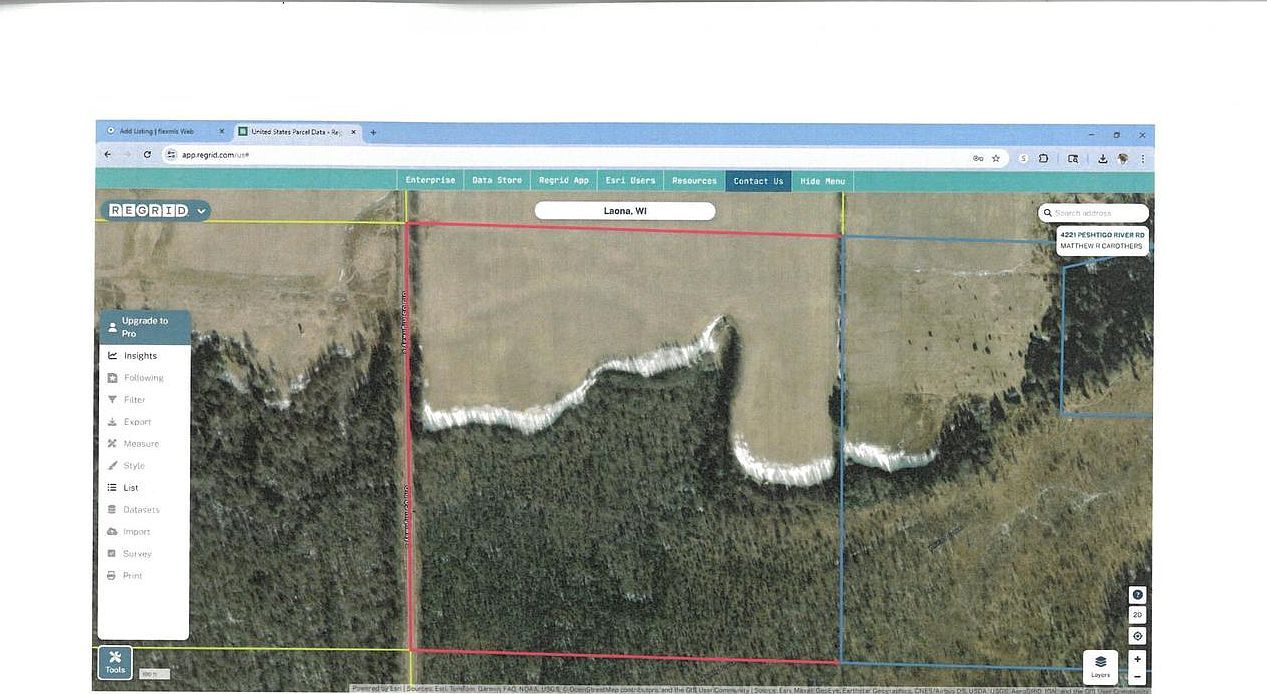Click the Upgrade to Pro button
The image size is (1267, 694).
pos(144,327)
